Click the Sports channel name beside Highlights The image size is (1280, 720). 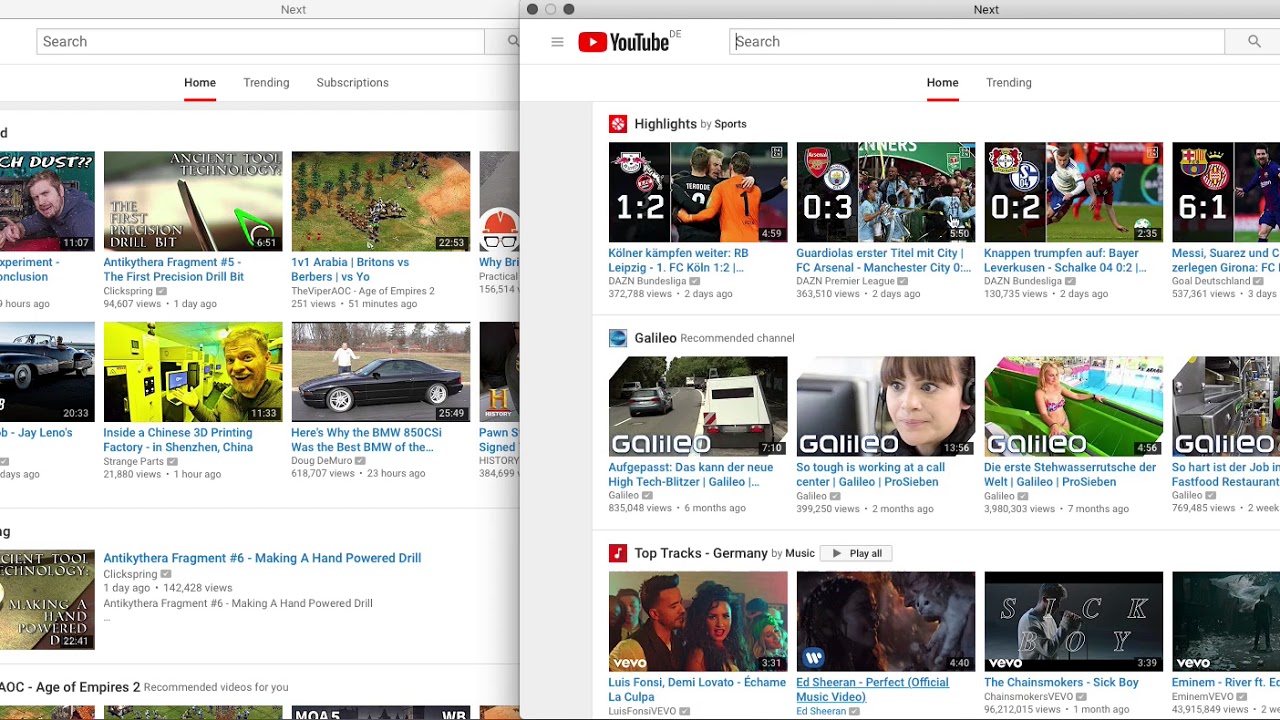point(730,124)
